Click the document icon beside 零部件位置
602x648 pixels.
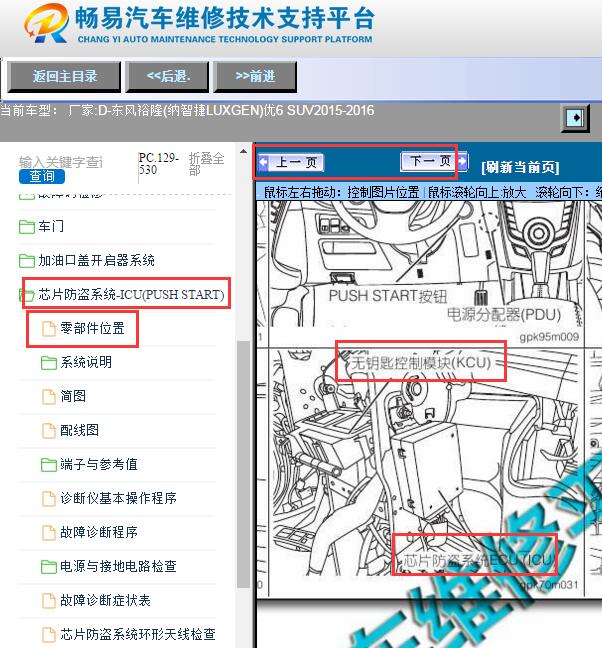(49, 329)
